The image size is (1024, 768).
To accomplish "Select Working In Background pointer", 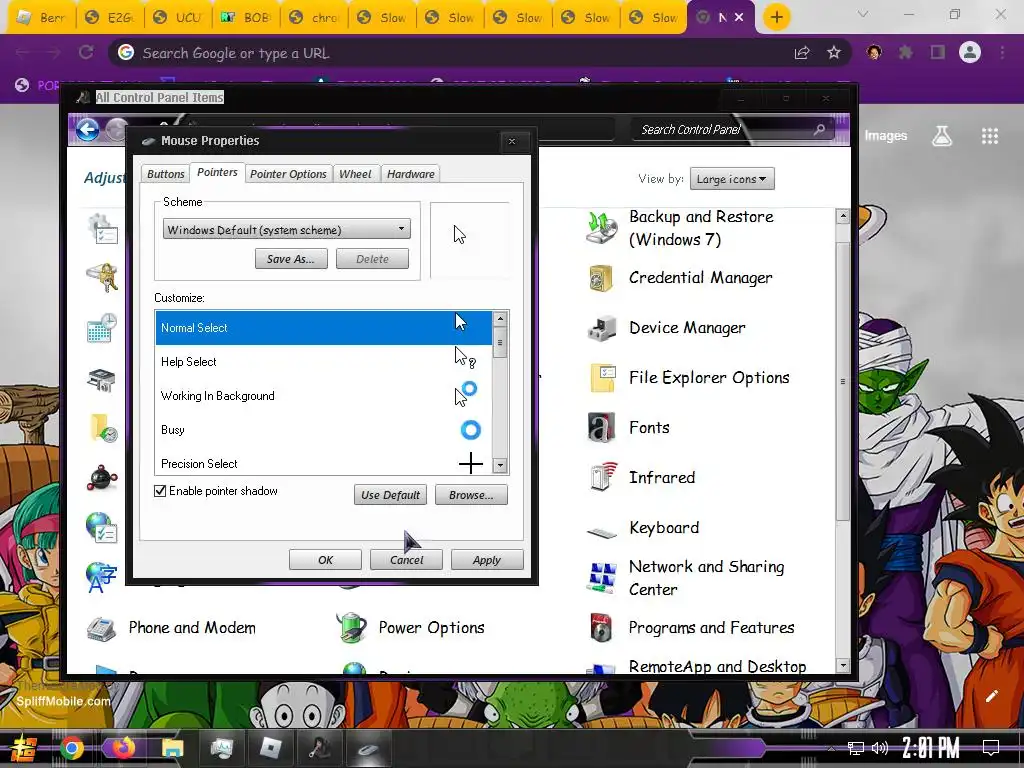I will coord(324,396).
